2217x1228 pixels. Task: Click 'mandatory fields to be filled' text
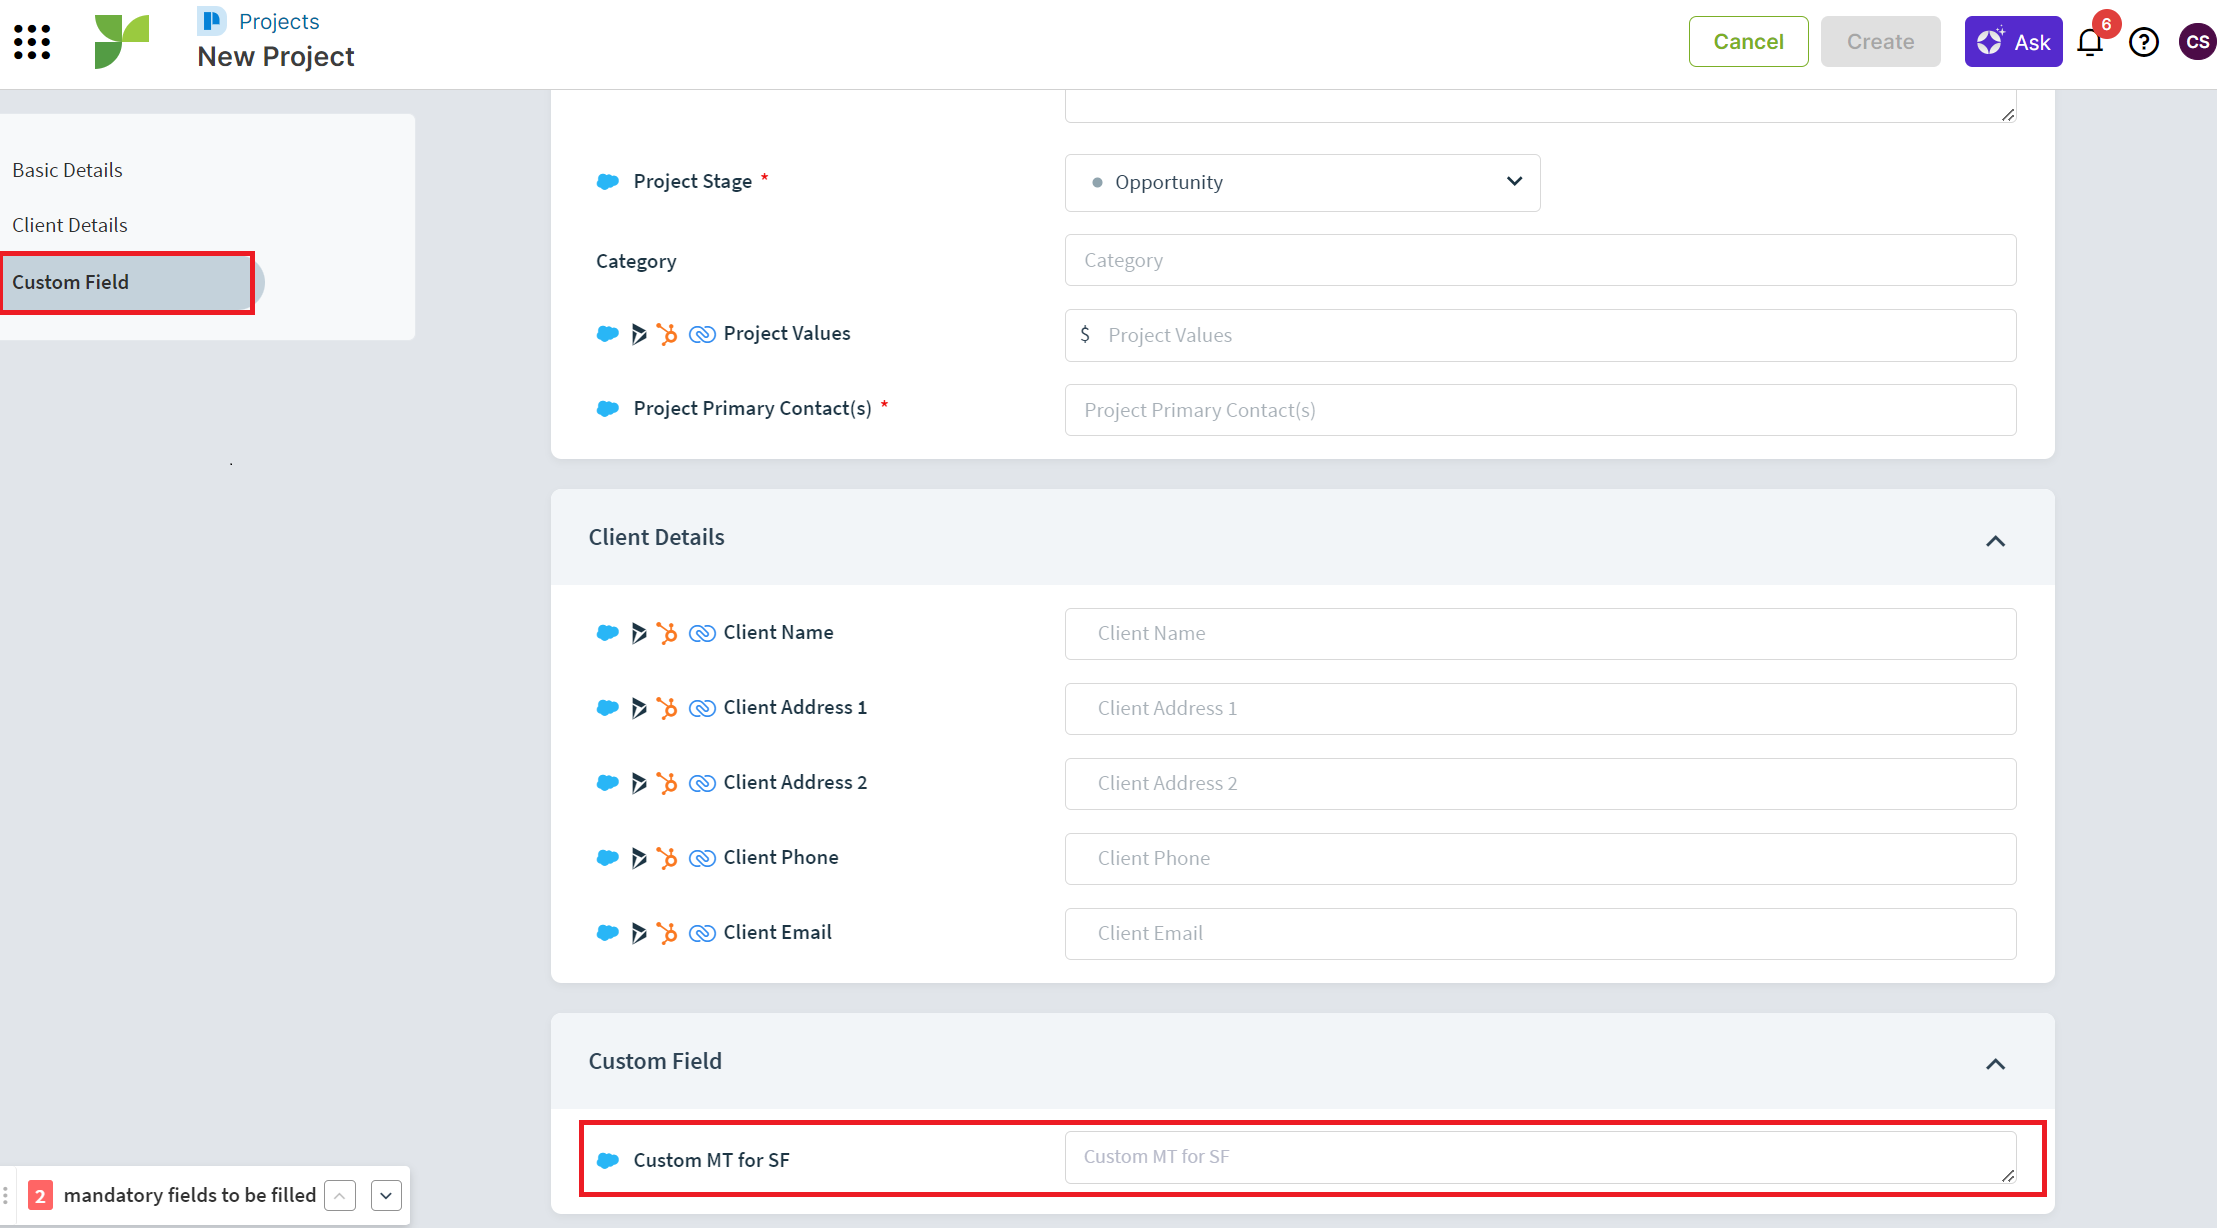190,1195
